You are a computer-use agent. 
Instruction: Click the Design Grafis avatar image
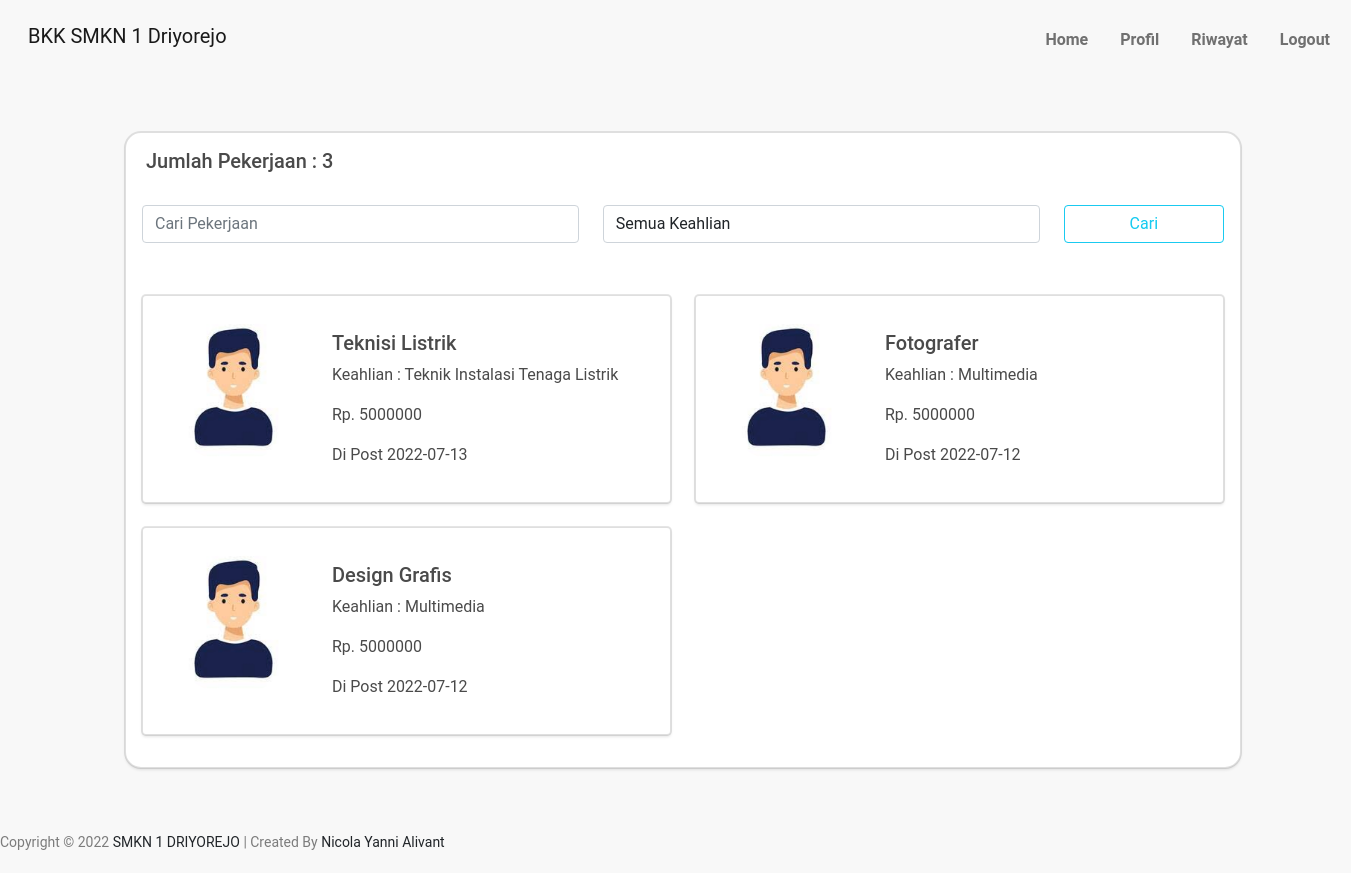pyautogui.click(x=233, y=619)
